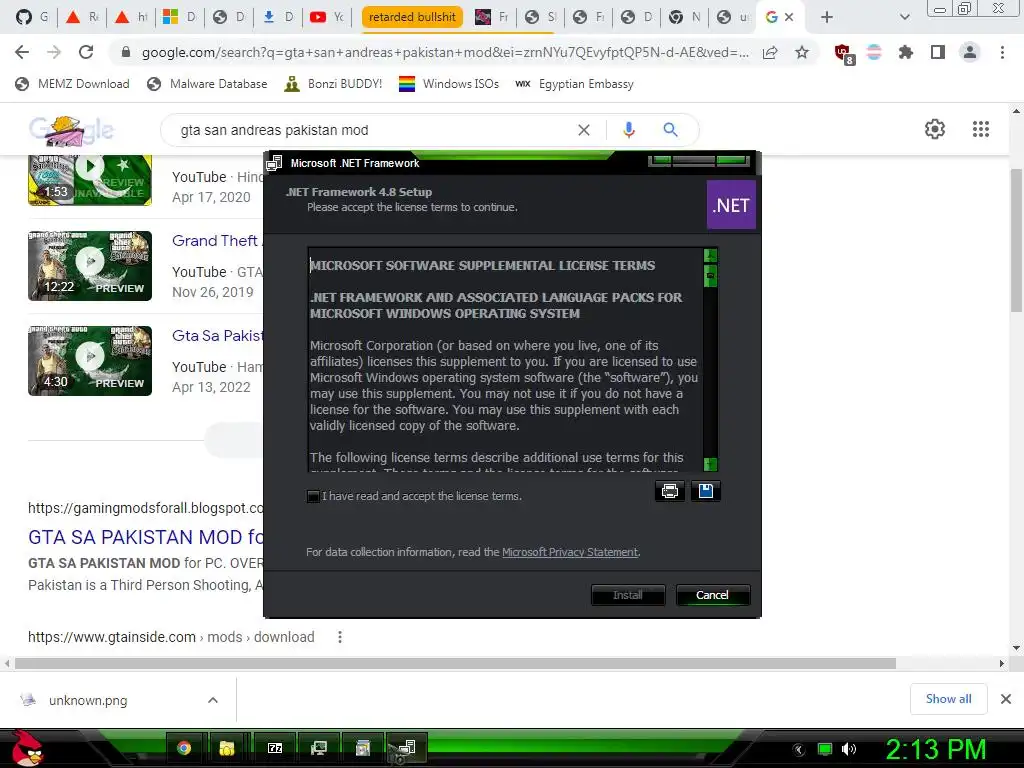Open the Google apps grid
This screenshot has width=1024, height=768.
[x=980, y=129]
